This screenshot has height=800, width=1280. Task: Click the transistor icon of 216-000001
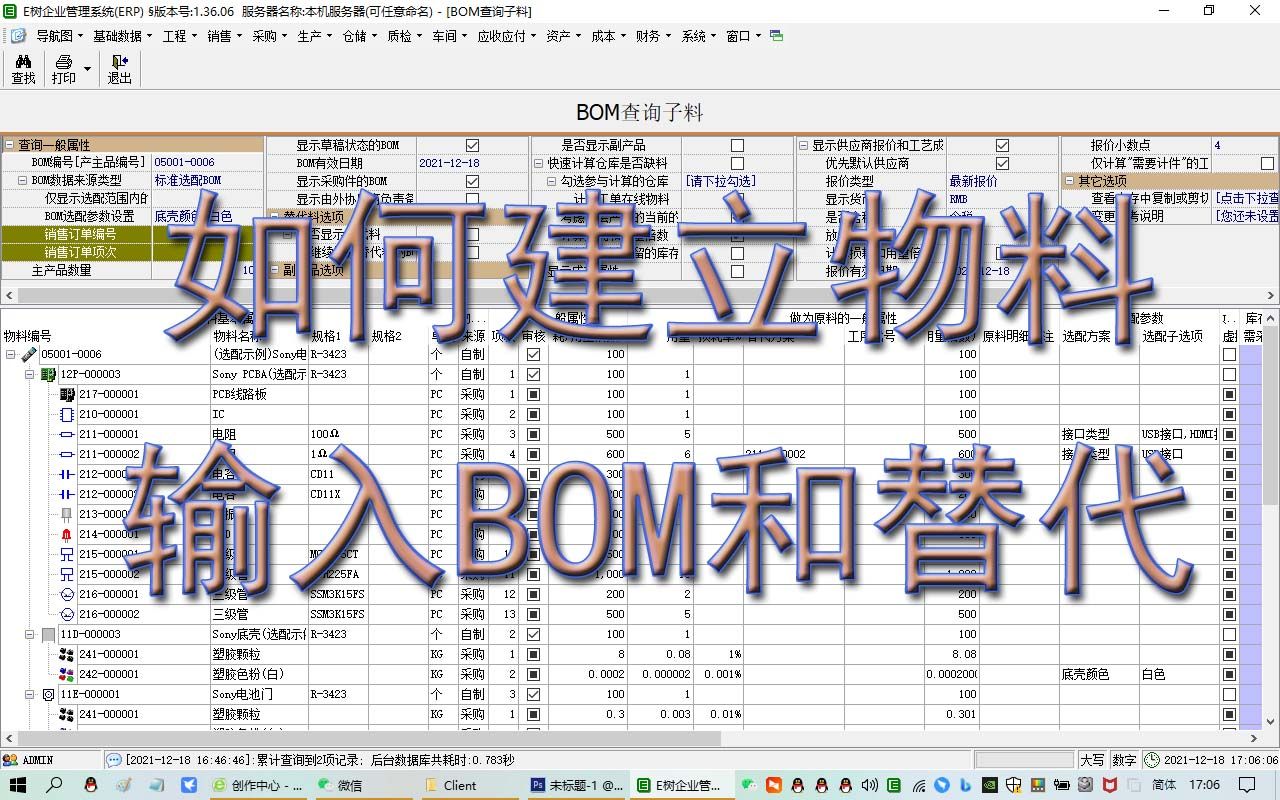tap(67, 594)
